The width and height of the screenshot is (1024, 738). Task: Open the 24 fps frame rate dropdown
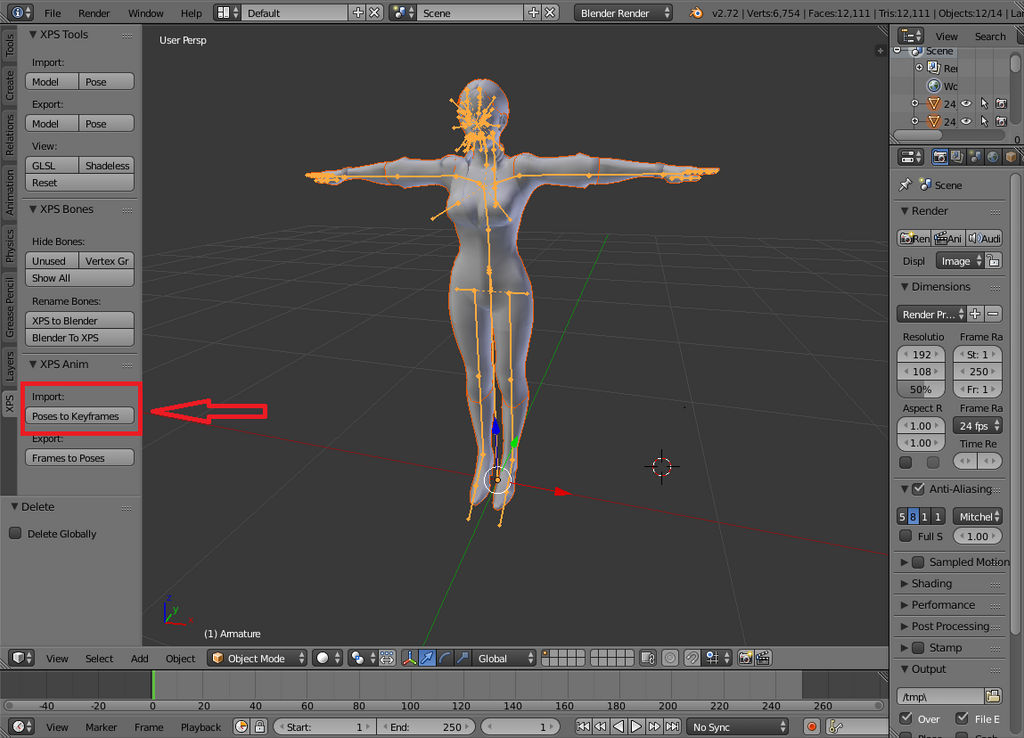tap(978, 425)
